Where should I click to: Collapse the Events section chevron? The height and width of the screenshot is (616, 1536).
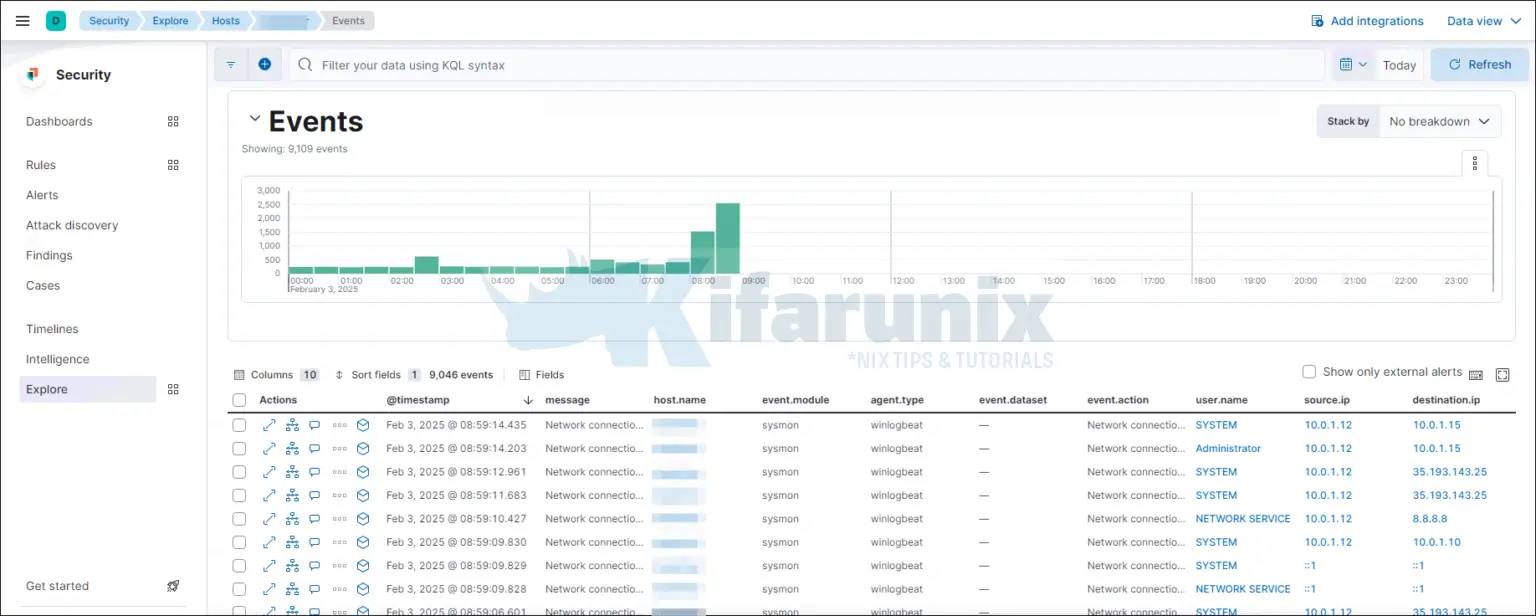click(x=255, y=116)
